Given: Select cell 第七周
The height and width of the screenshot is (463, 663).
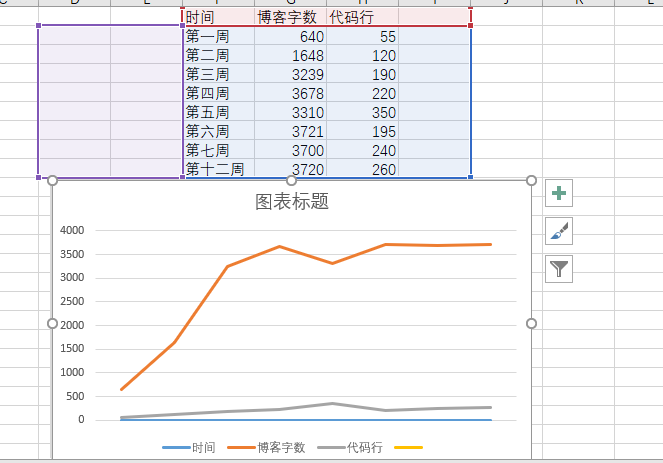Looking at the screenshot, I should [x=219, y=150].
